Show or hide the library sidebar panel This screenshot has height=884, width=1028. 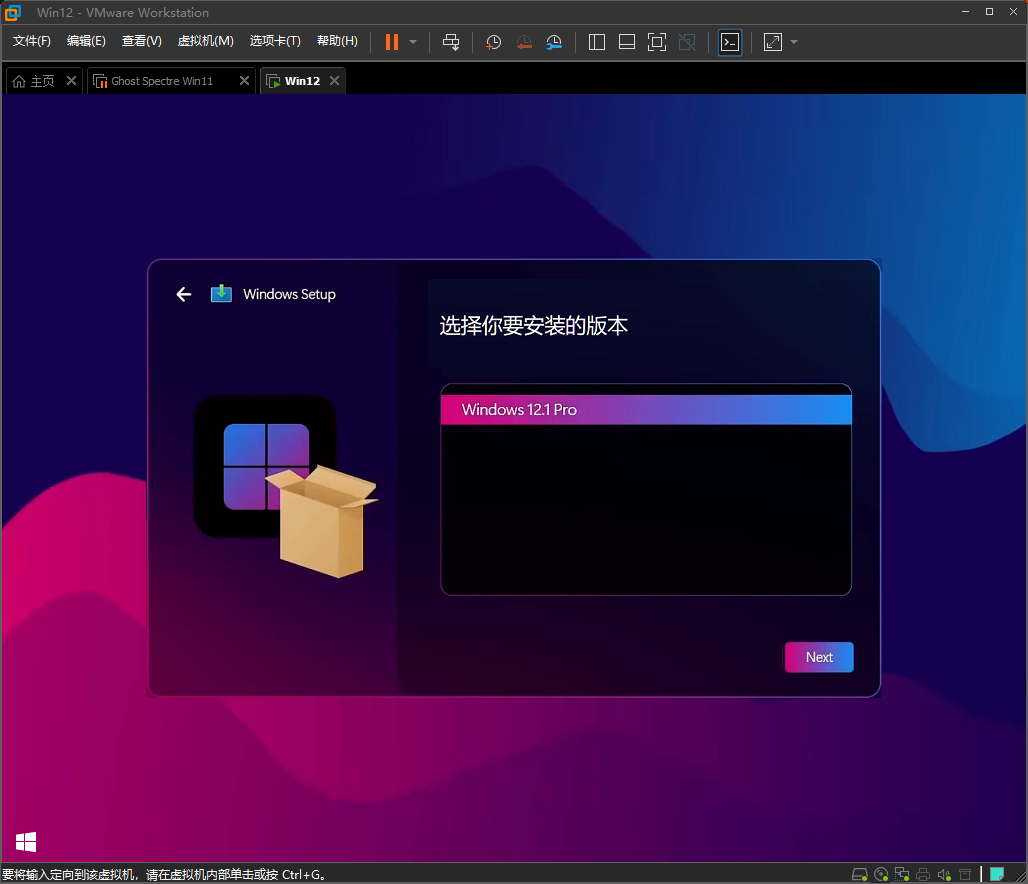(x=596, y=42)
